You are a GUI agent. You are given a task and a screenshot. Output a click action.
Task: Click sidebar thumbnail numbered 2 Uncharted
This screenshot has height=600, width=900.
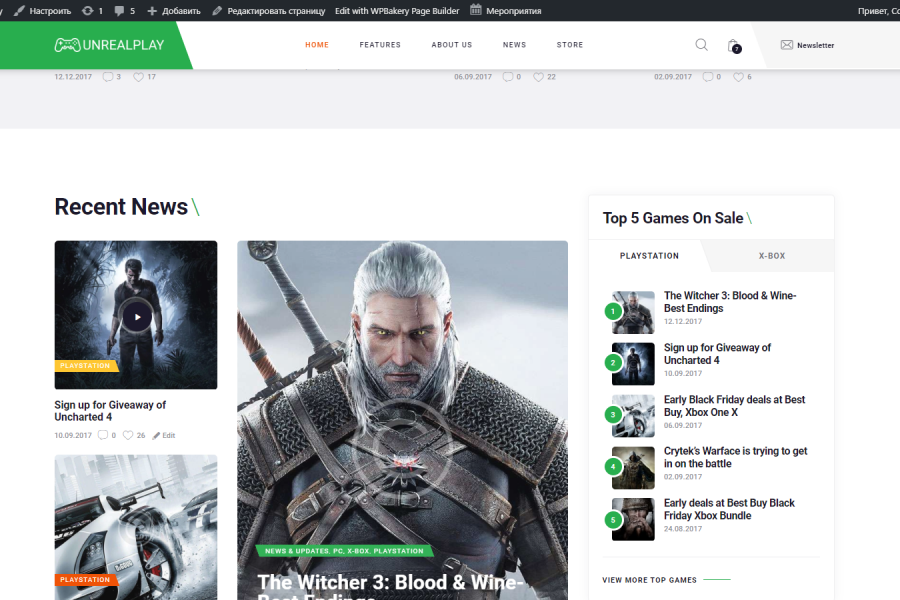633,364
